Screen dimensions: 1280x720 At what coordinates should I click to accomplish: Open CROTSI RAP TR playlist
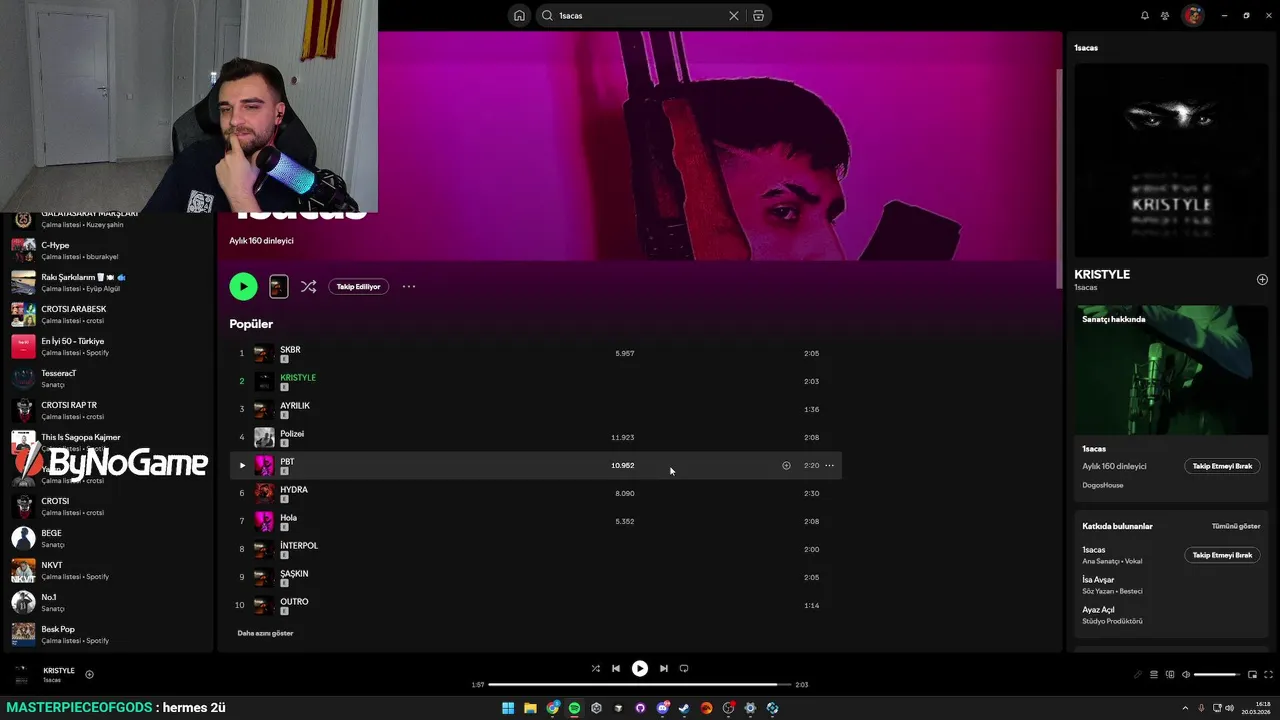[x=110, y=410]
